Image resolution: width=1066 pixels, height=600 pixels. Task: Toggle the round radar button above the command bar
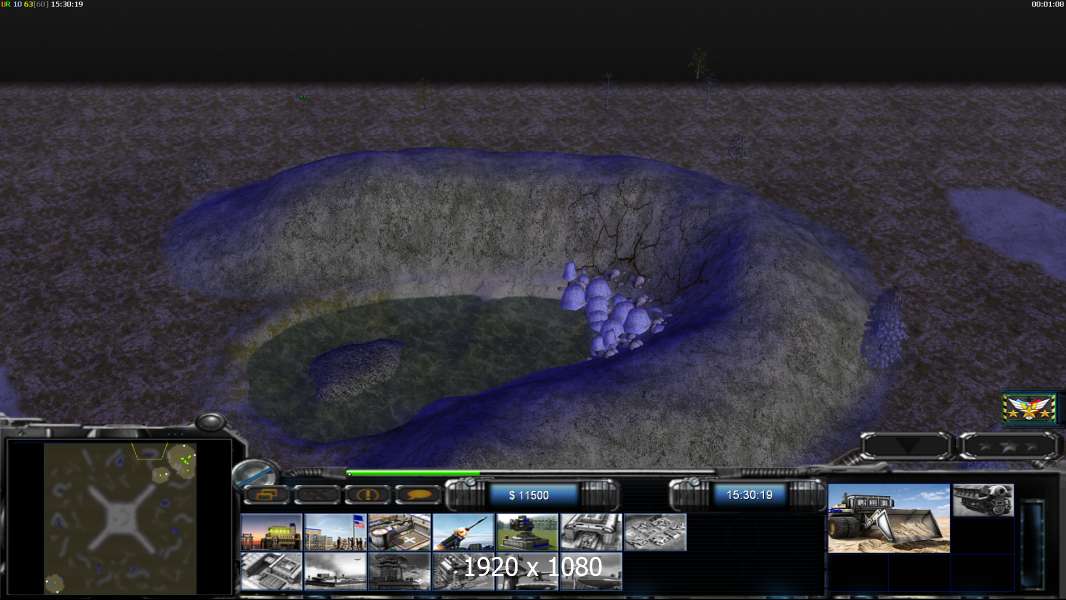(x=254, y=474)
